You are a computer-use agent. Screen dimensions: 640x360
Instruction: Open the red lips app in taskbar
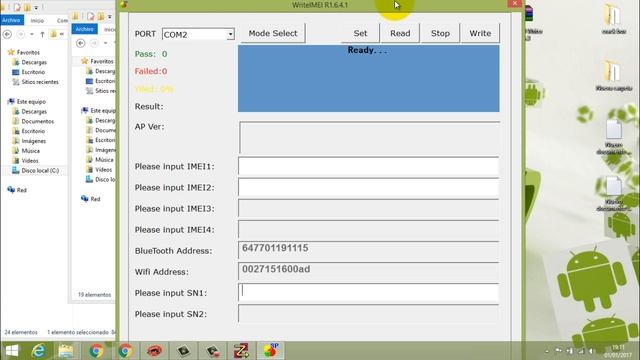154,351
